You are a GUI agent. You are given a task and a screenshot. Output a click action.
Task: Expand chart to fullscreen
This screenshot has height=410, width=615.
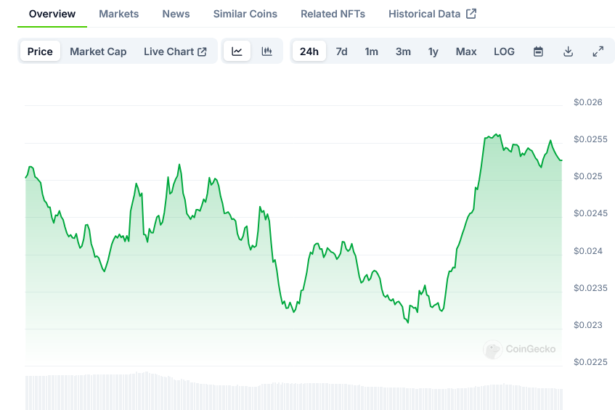click(x=598, y=51)
